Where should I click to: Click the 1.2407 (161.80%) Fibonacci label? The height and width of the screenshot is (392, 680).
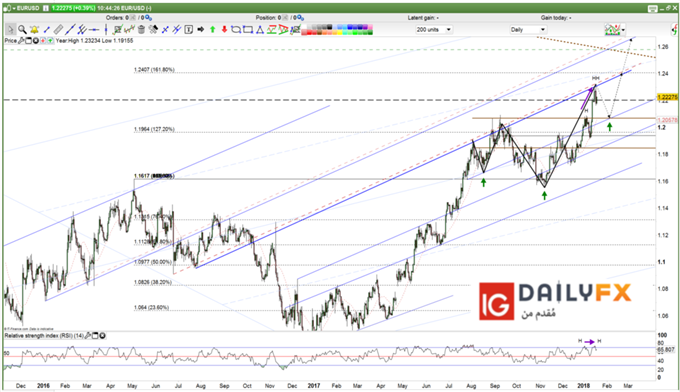pos(154,69)
